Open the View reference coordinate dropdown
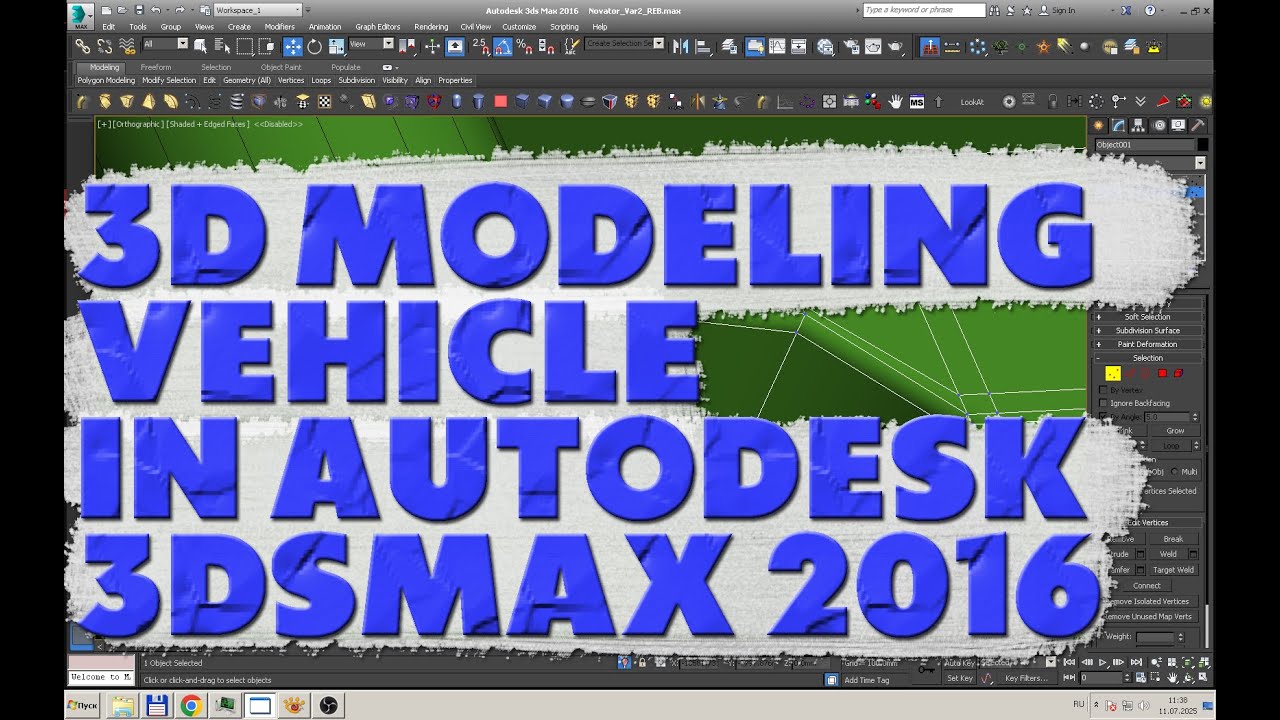 coord(371,44)
